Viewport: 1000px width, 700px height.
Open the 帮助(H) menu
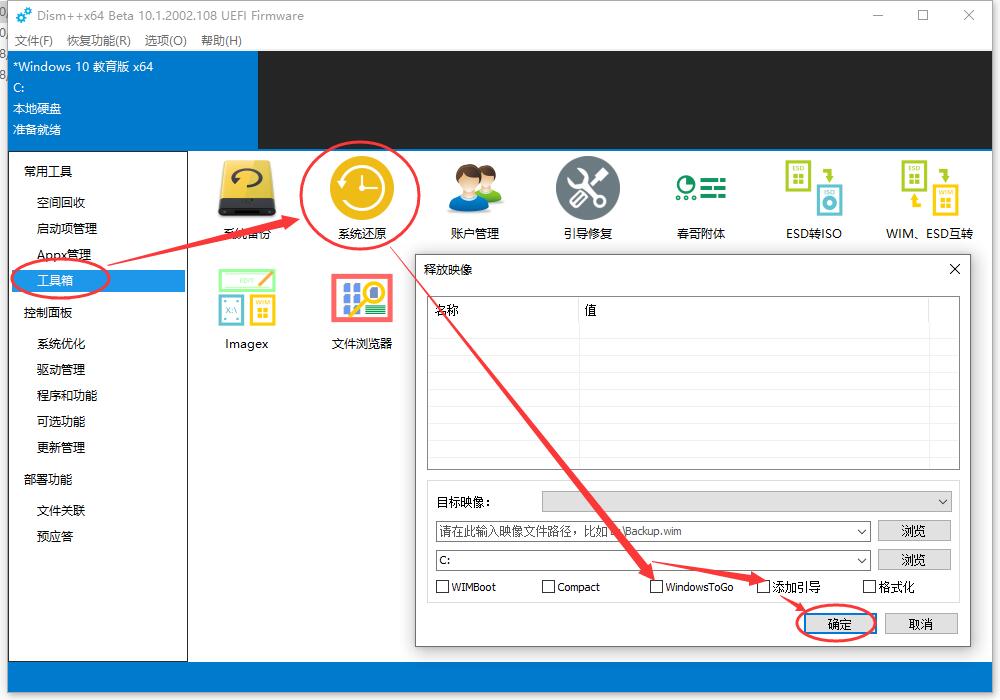[x=221, y=41]
